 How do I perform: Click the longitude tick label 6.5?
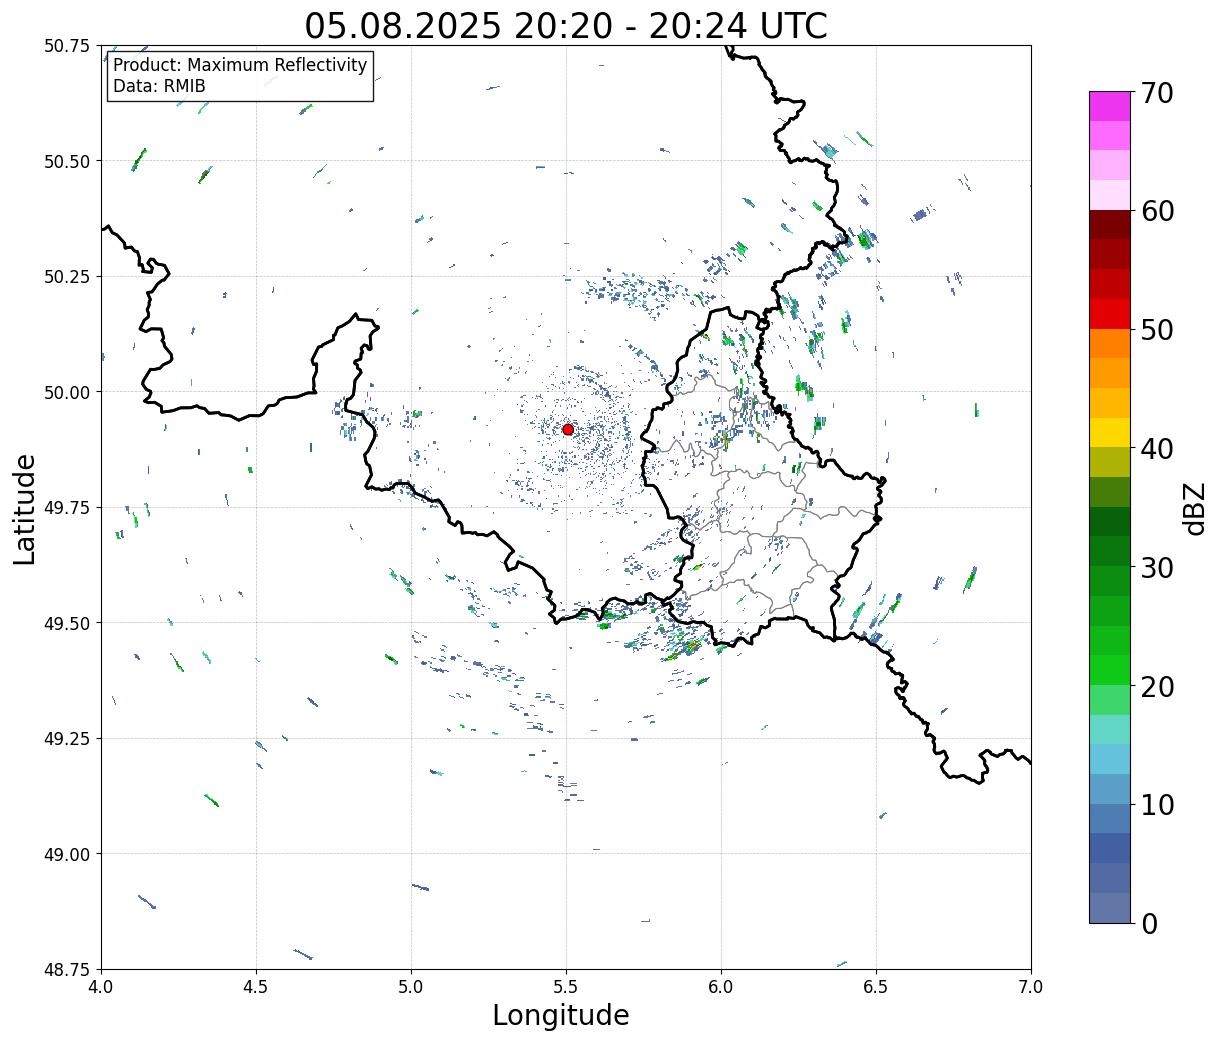pos(876,986)
